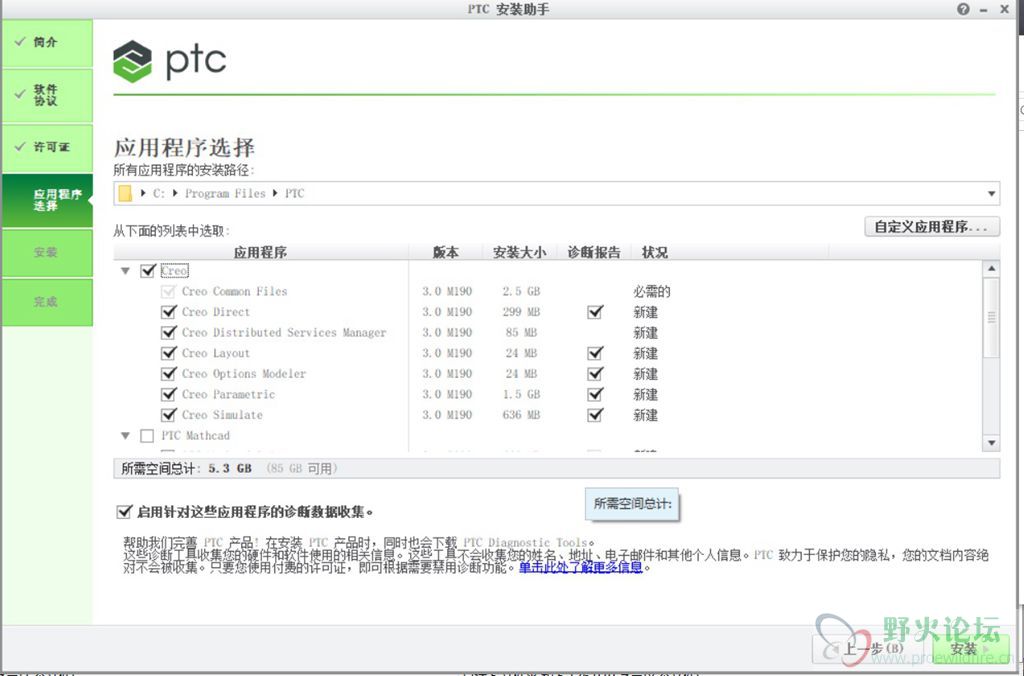Click the Program Files path segment
Screen dimensions: 1024x676
(x=225, y=193)
